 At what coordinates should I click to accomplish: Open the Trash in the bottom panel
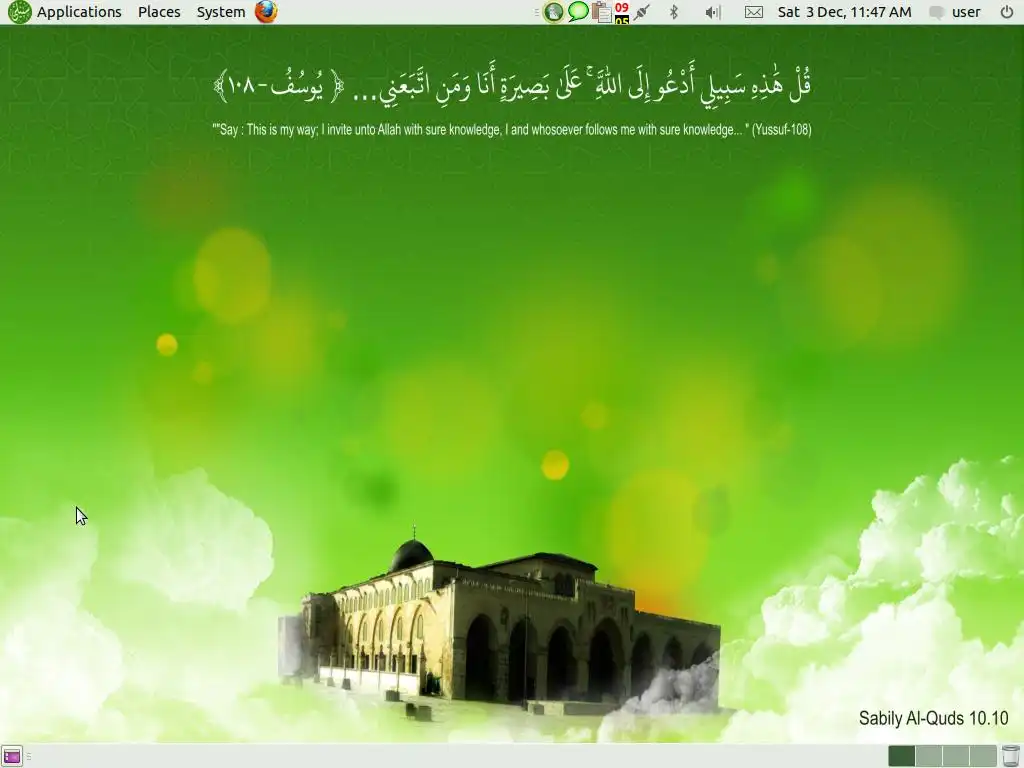click(1010, 756)
